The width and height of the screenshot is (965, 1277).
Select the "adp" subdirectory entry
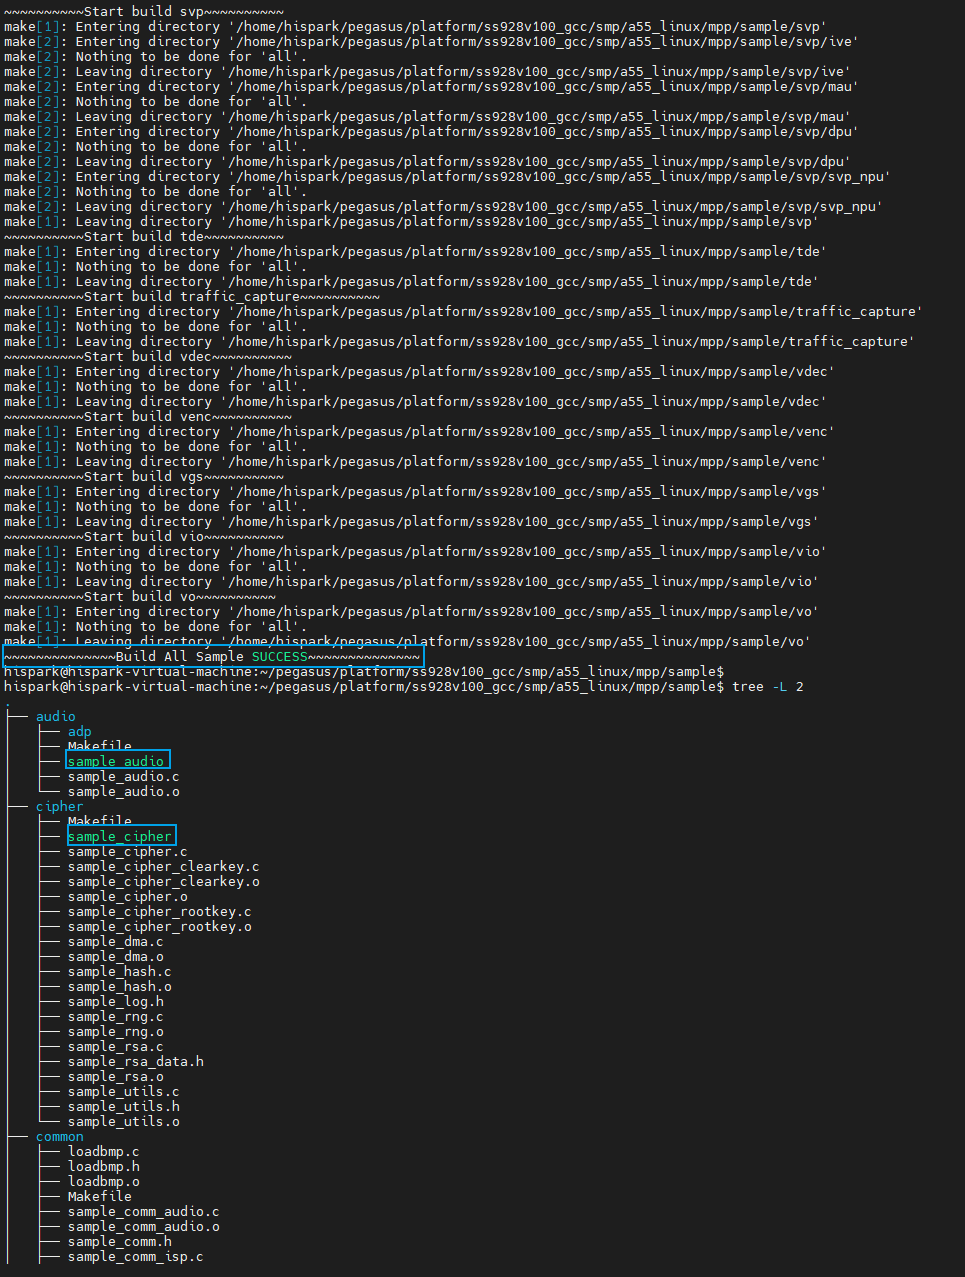tap(80, 731)
